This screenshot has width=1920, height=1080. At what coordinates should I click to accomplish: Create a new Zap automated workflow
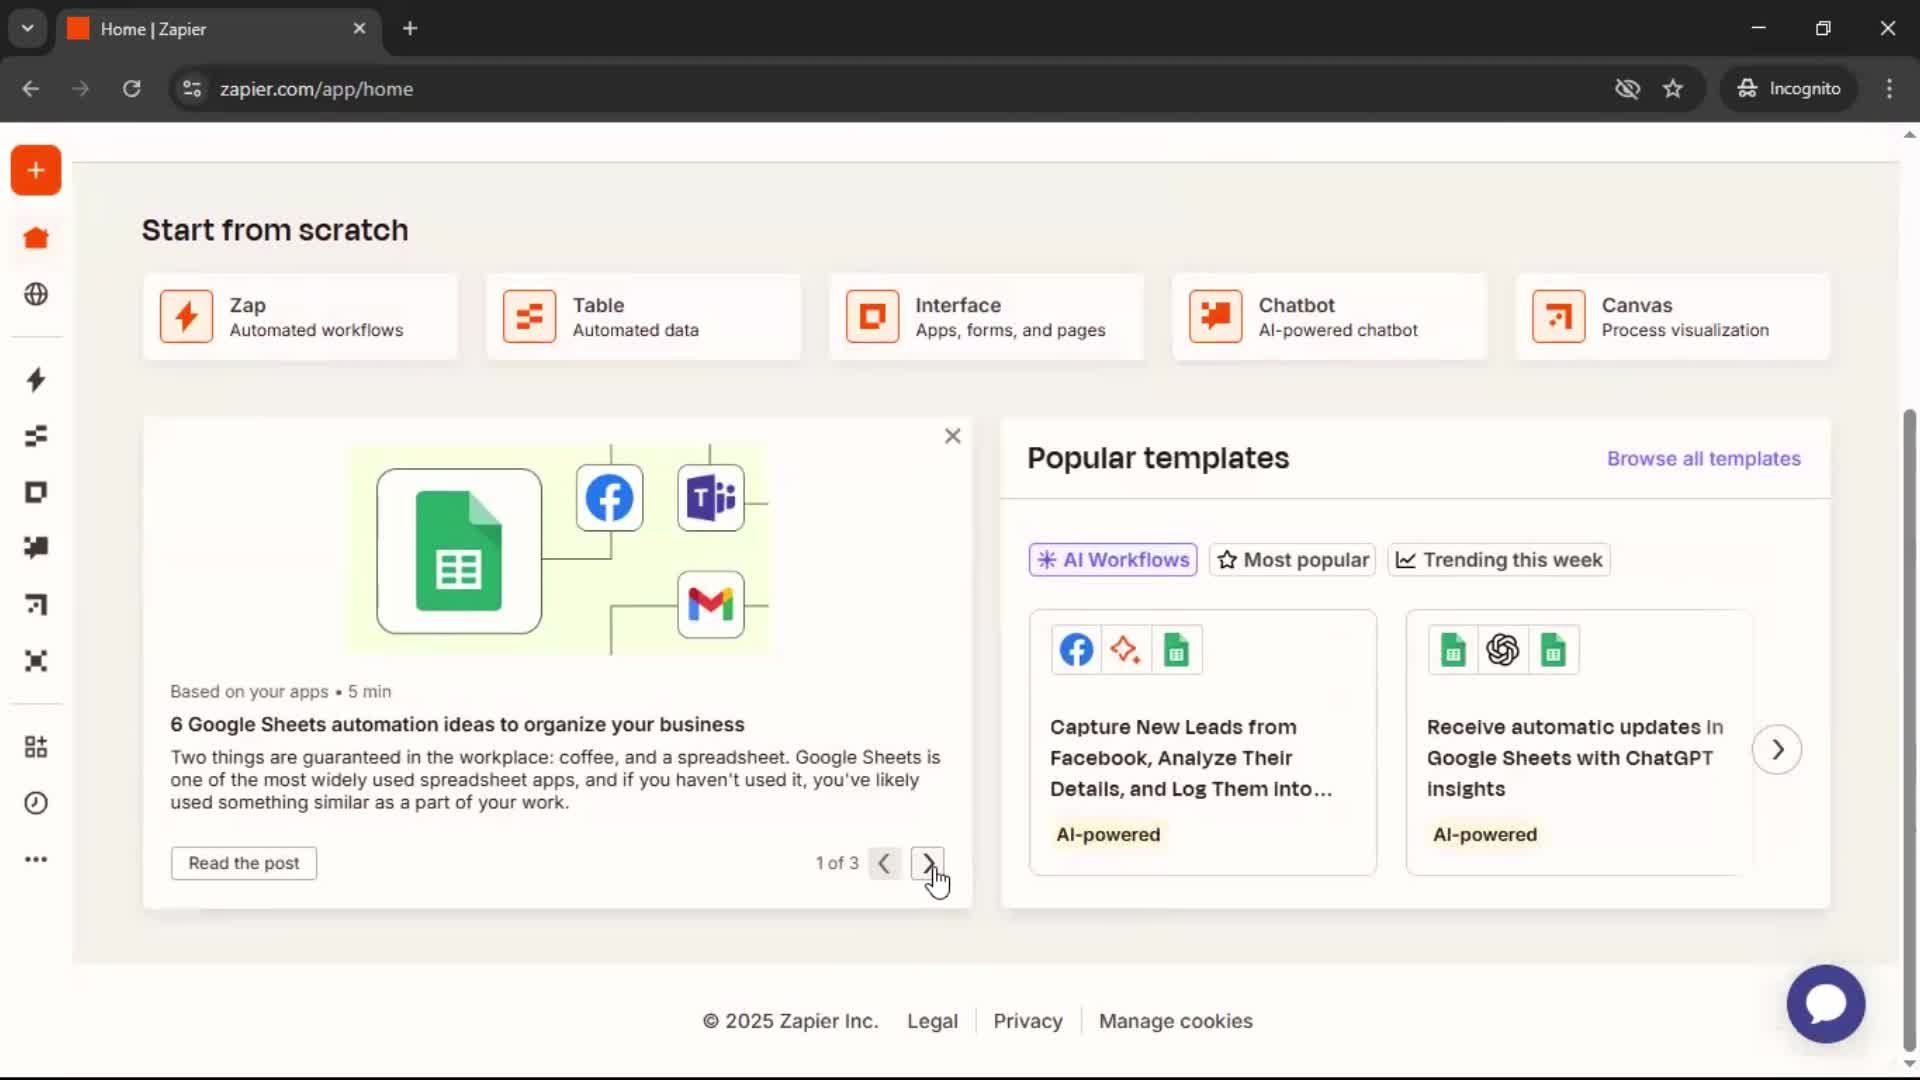[x=300, y=317]
